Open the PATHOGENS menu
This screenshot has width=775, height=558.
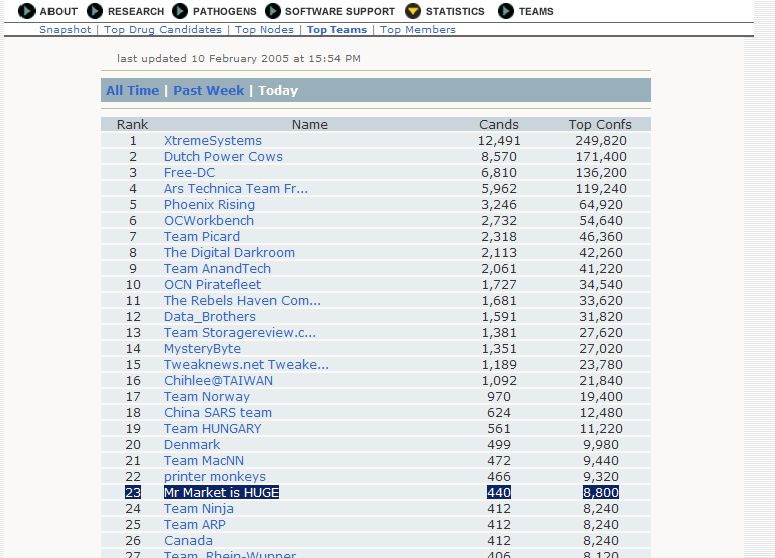coord(224,12)
